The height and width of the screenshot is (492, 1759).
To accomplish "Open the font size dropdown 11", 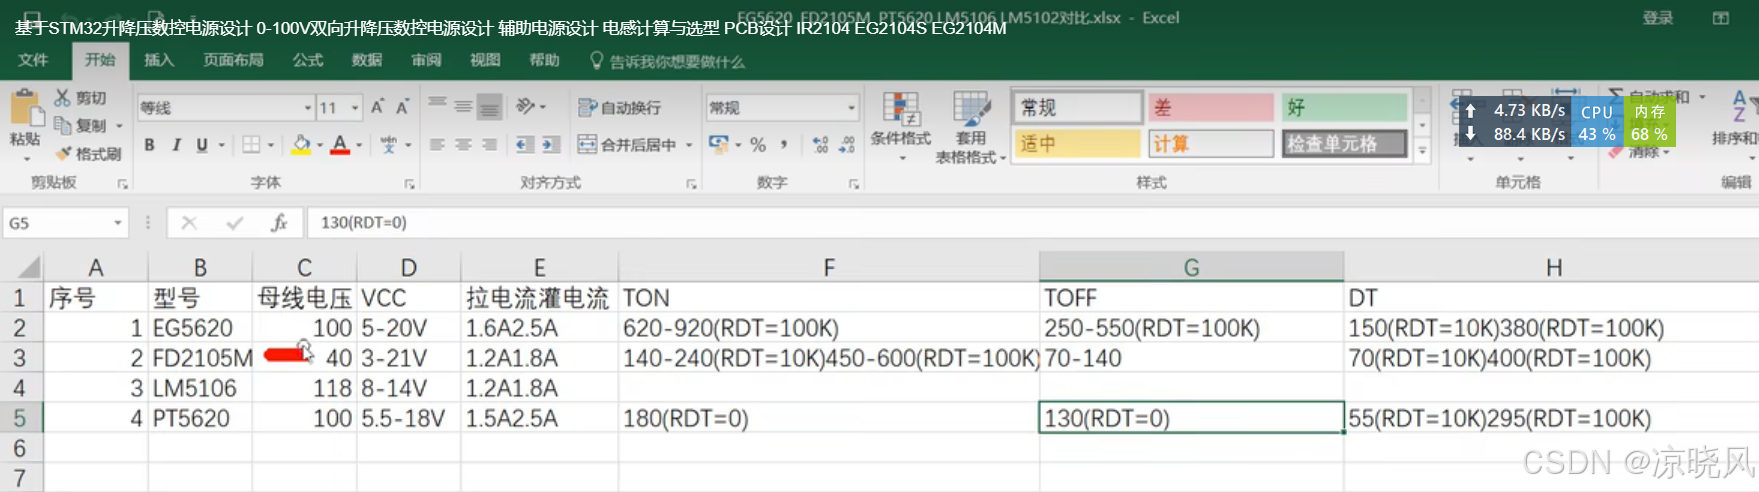I will pos(355,107).
